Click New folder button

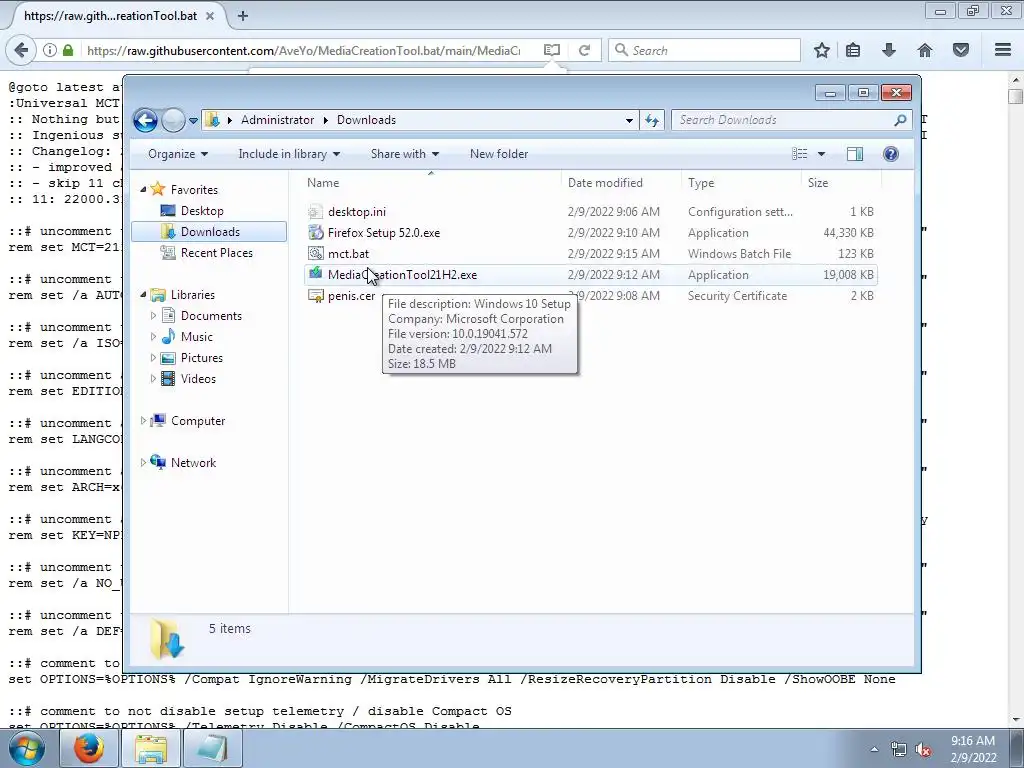pos(499,154)
